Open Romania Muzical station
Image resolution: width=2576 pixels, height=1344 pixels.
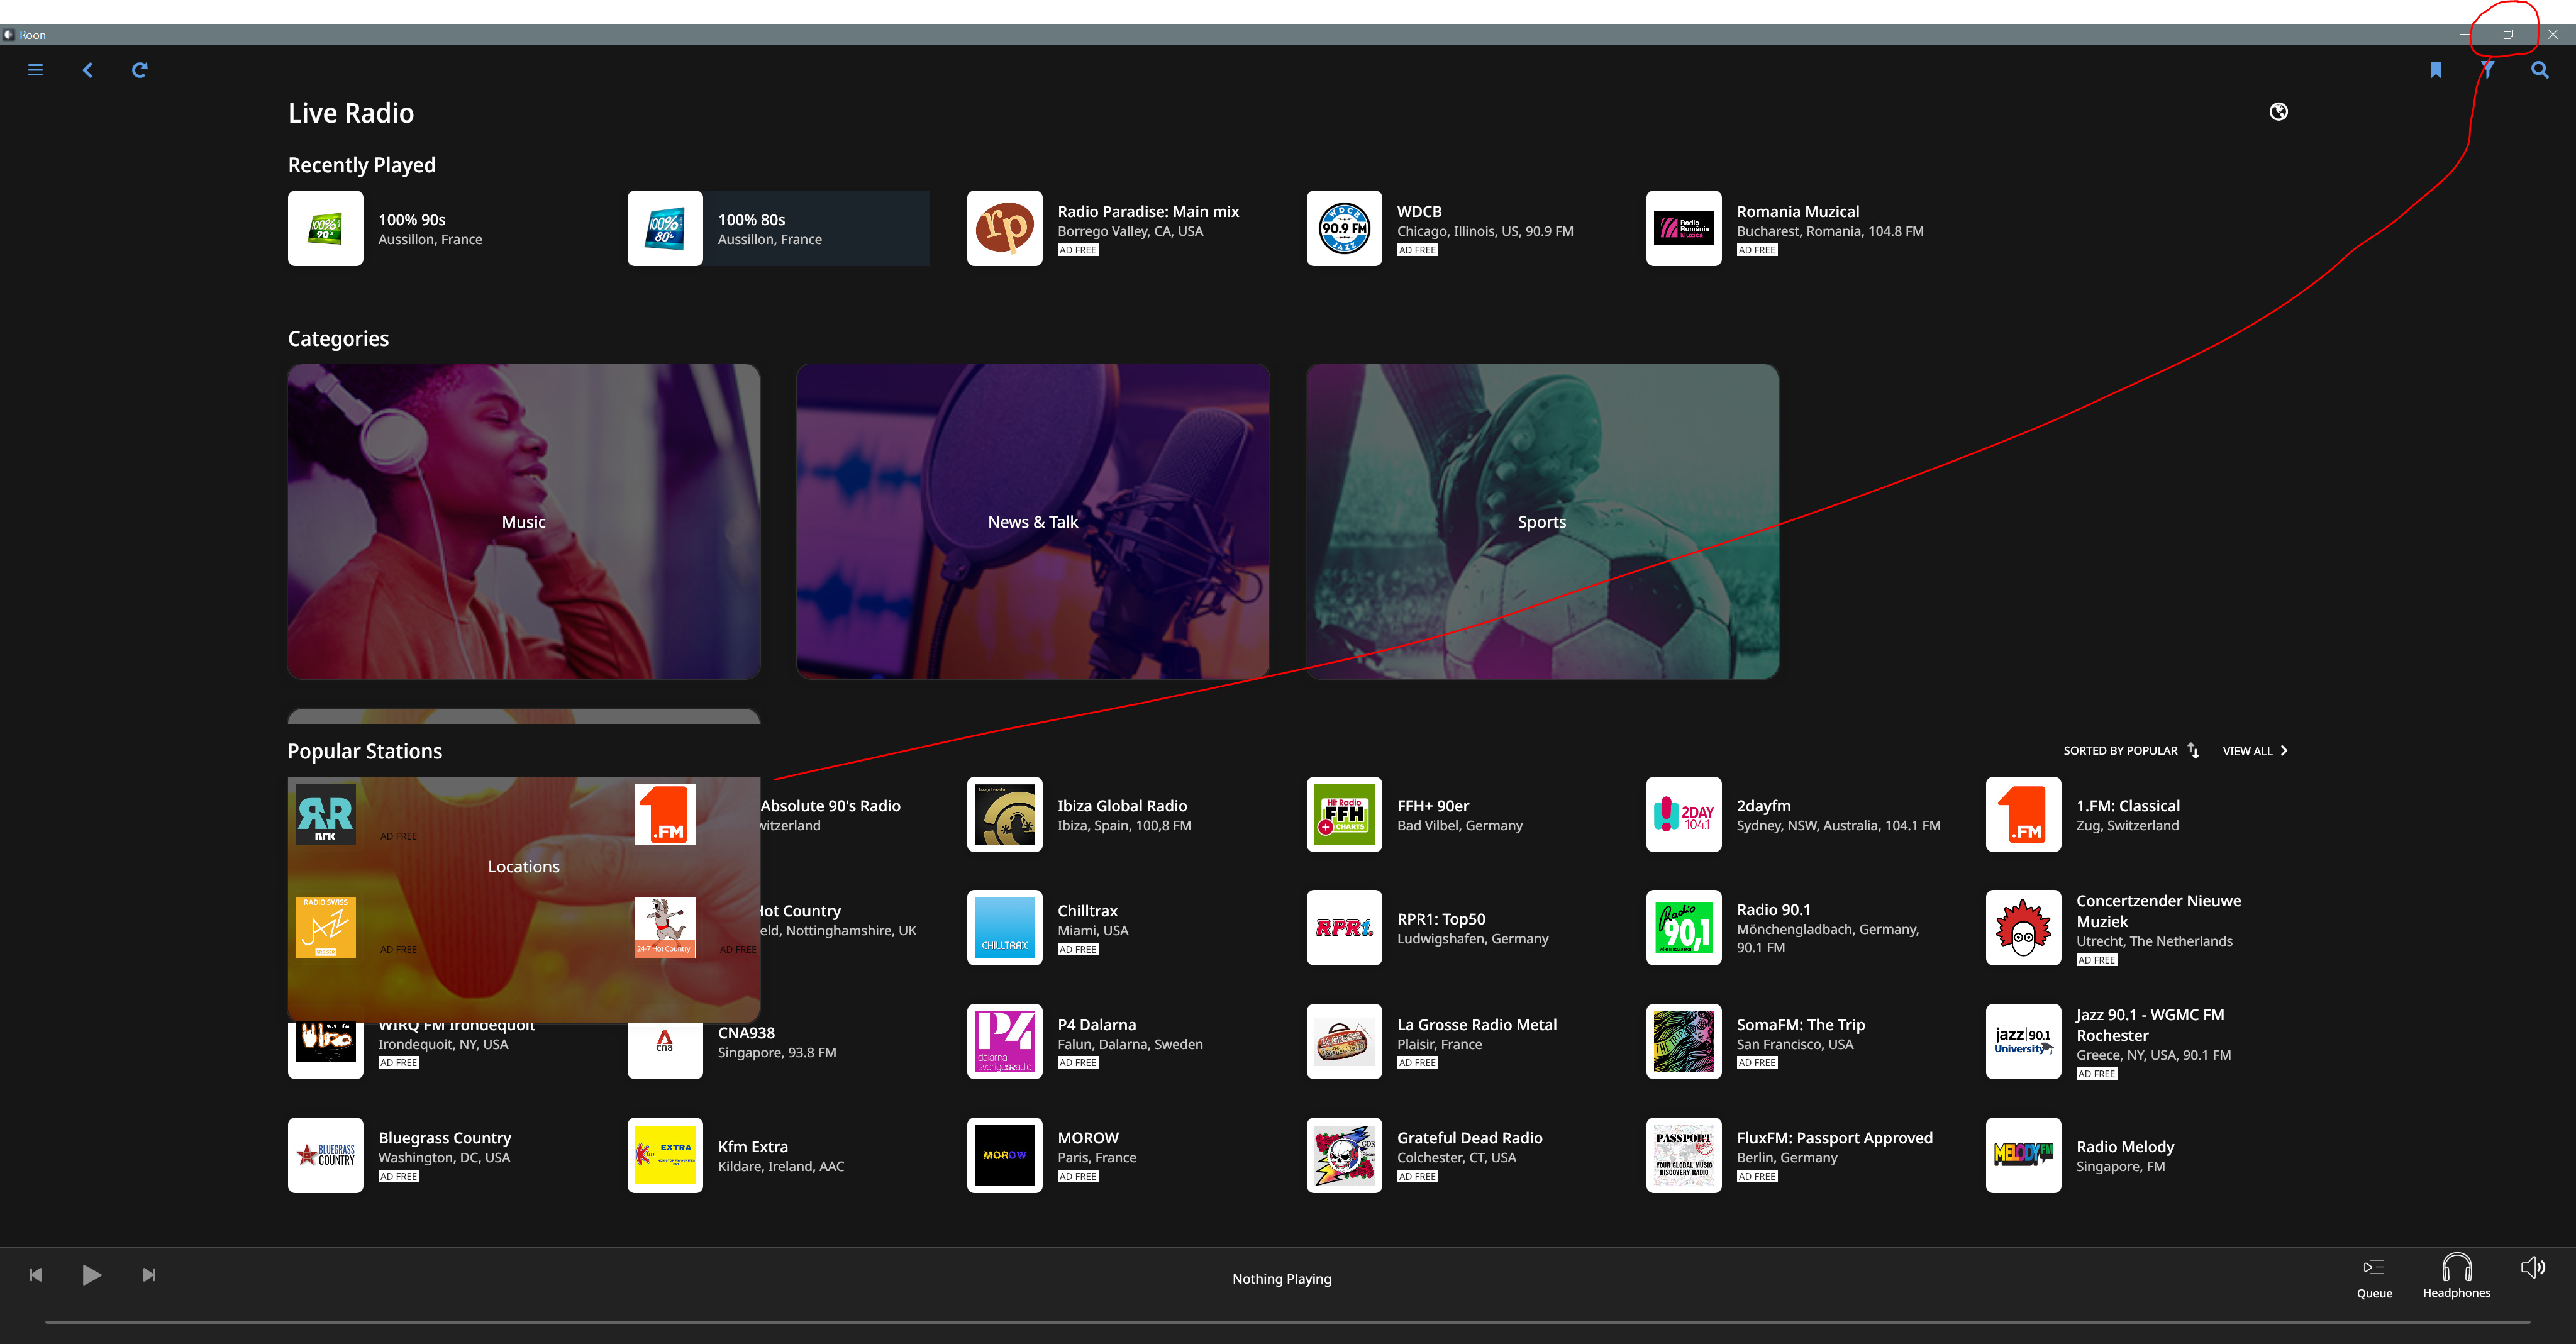[1797, 228]
